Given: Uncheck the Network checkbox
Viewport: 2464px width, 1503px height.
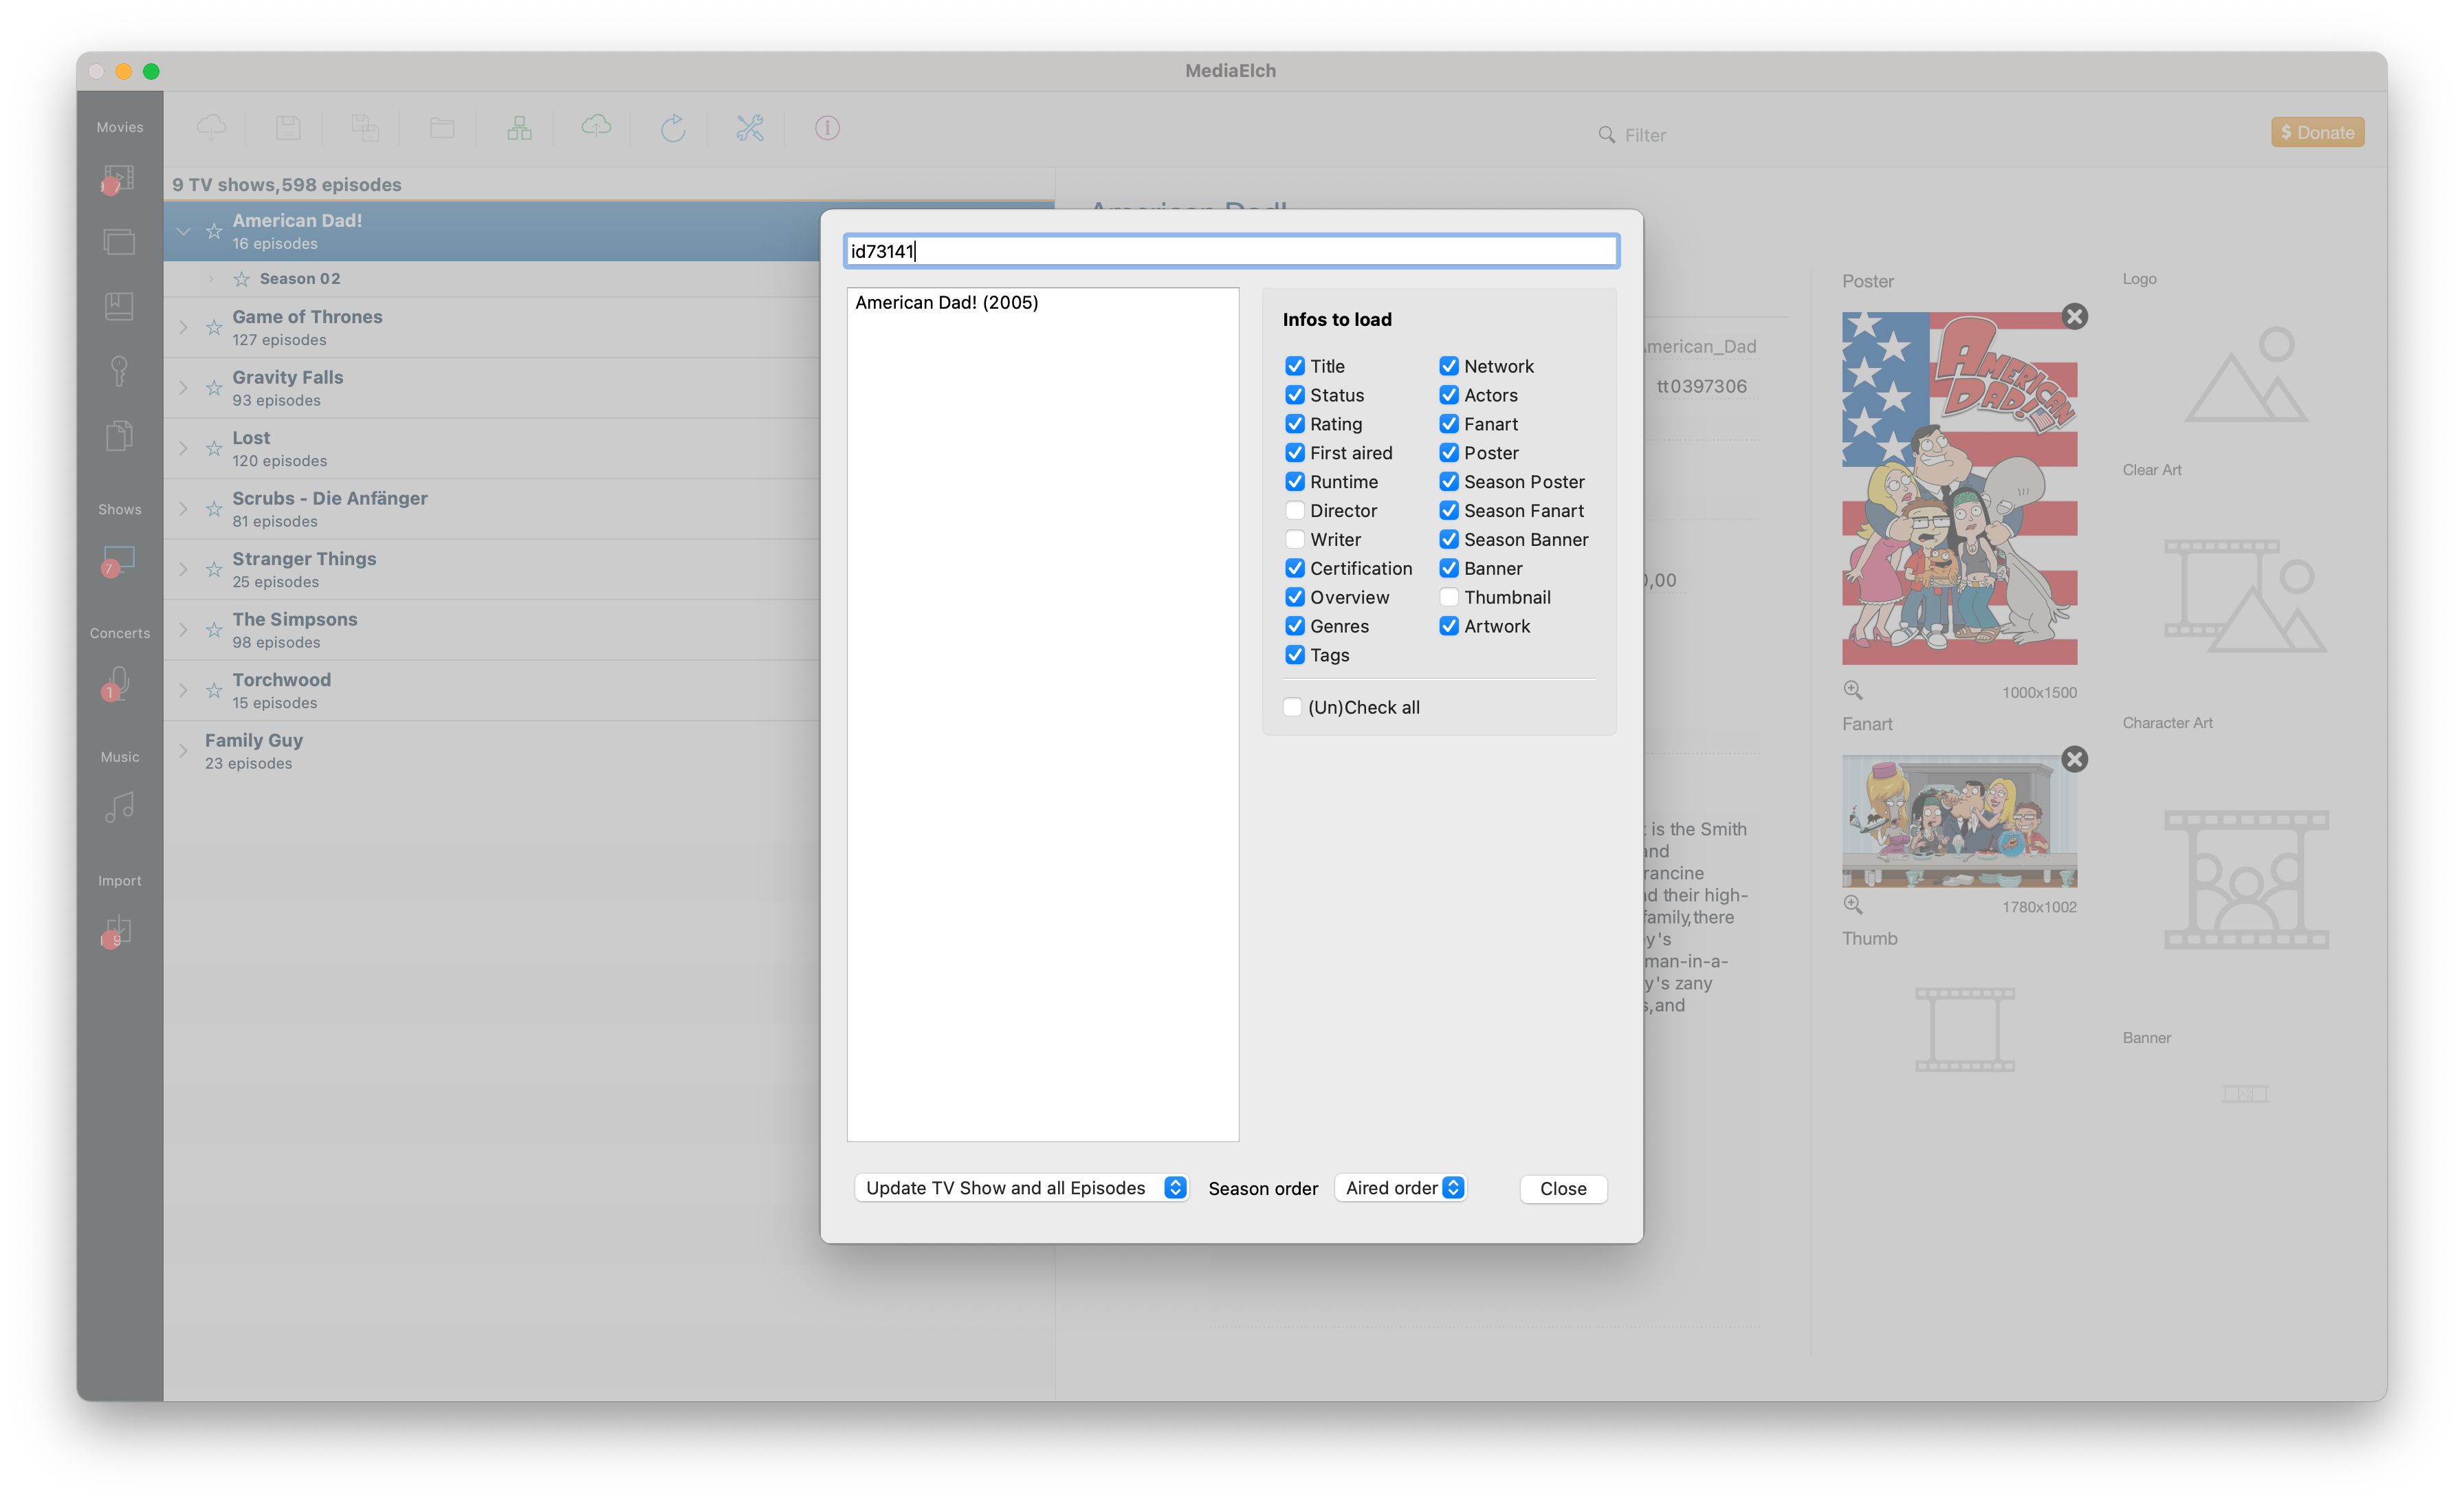Looking at the screenshot, I should (1449, 366).
